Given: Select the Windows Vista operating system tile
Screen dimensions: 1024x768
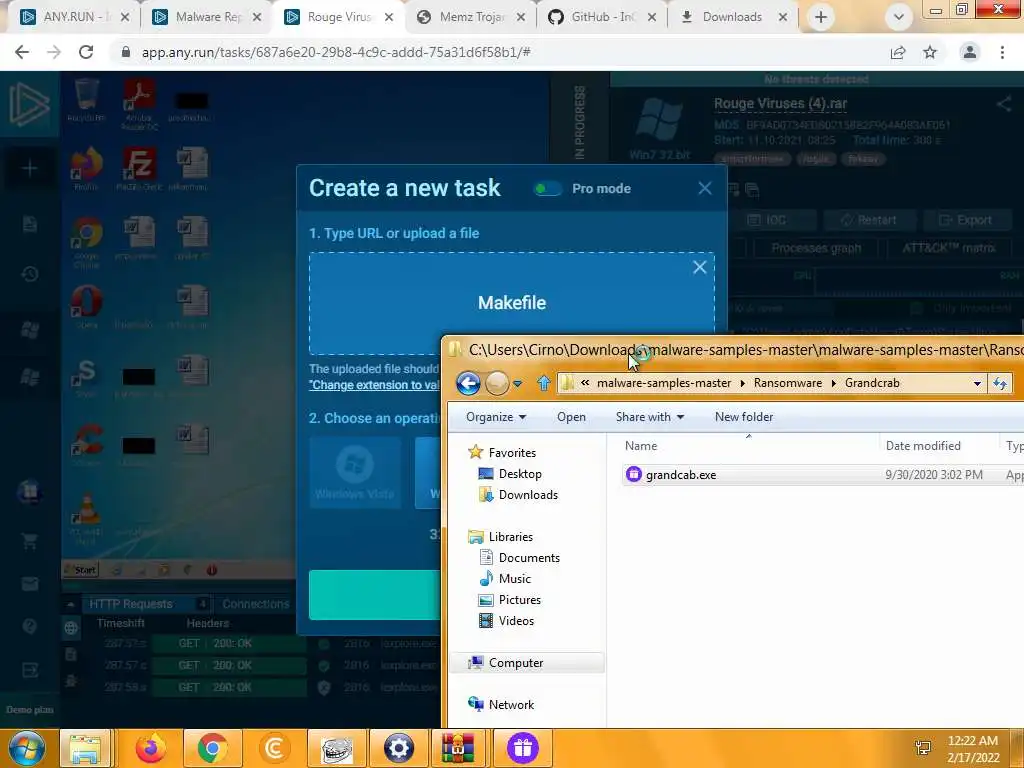Looking at the screenshot, I should [355, 472].
